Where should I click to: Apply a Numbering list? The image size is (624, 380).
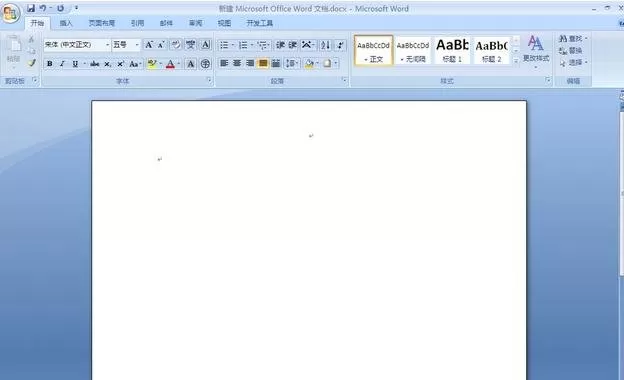(x=243, y=45)
